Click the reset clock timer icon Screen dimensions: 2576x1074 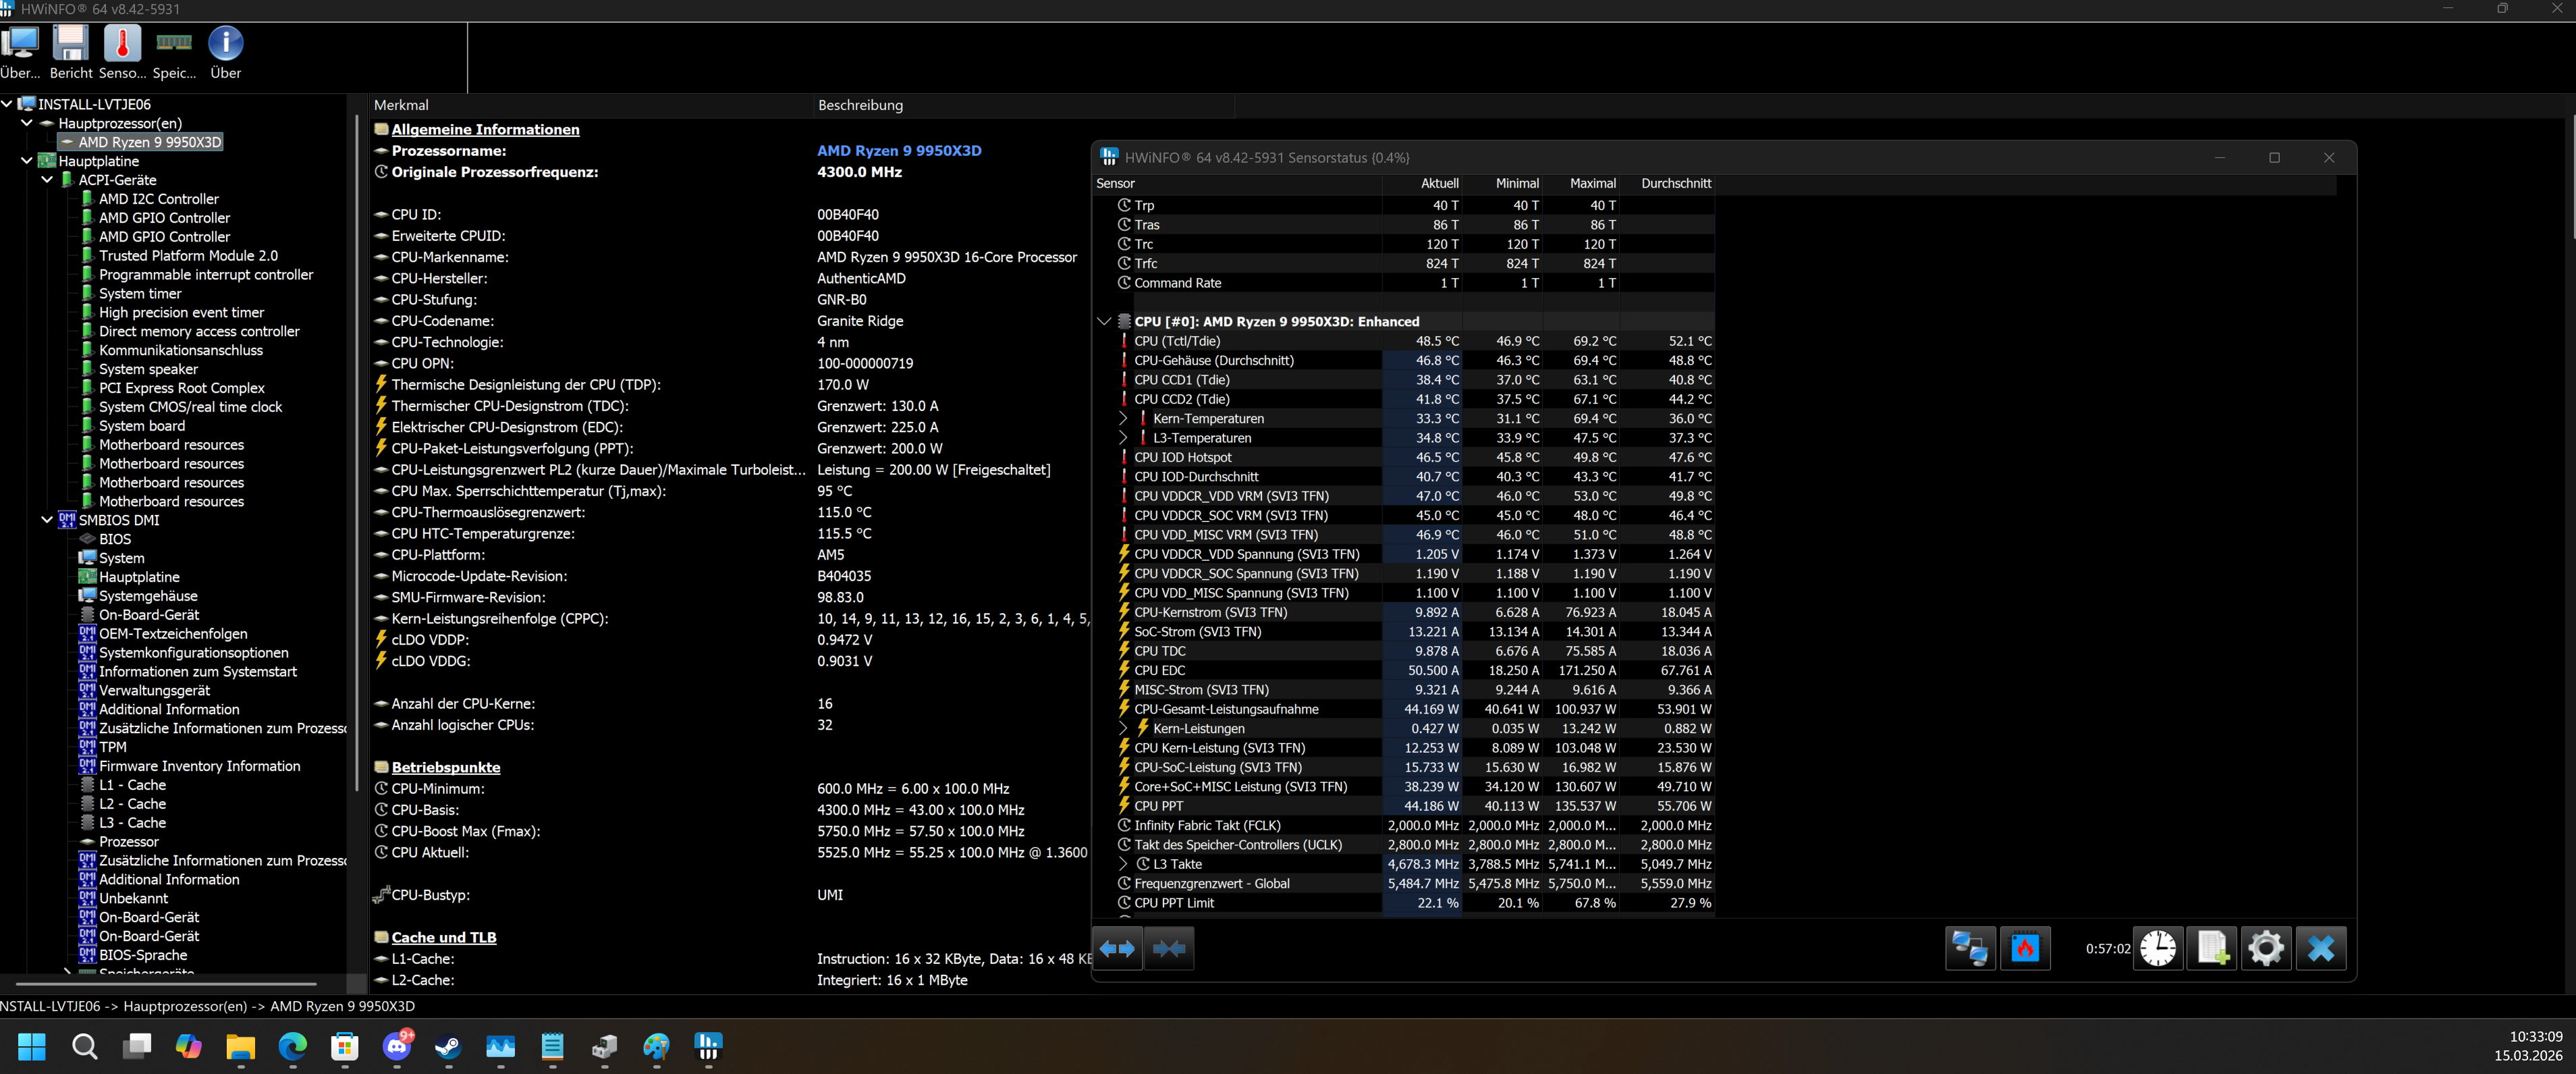(x=2157, y=948)
